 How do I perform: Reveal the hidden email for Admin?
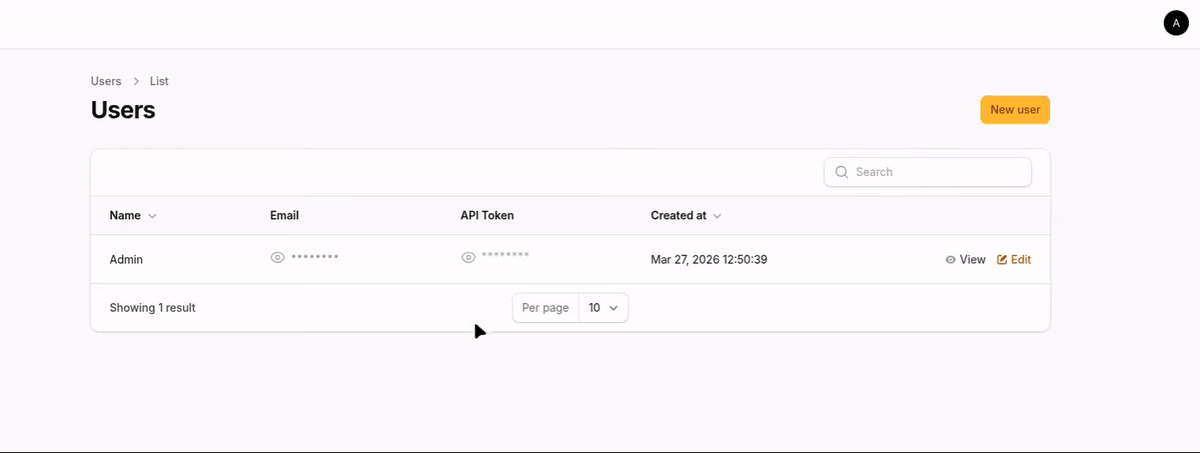coord(278,258)
